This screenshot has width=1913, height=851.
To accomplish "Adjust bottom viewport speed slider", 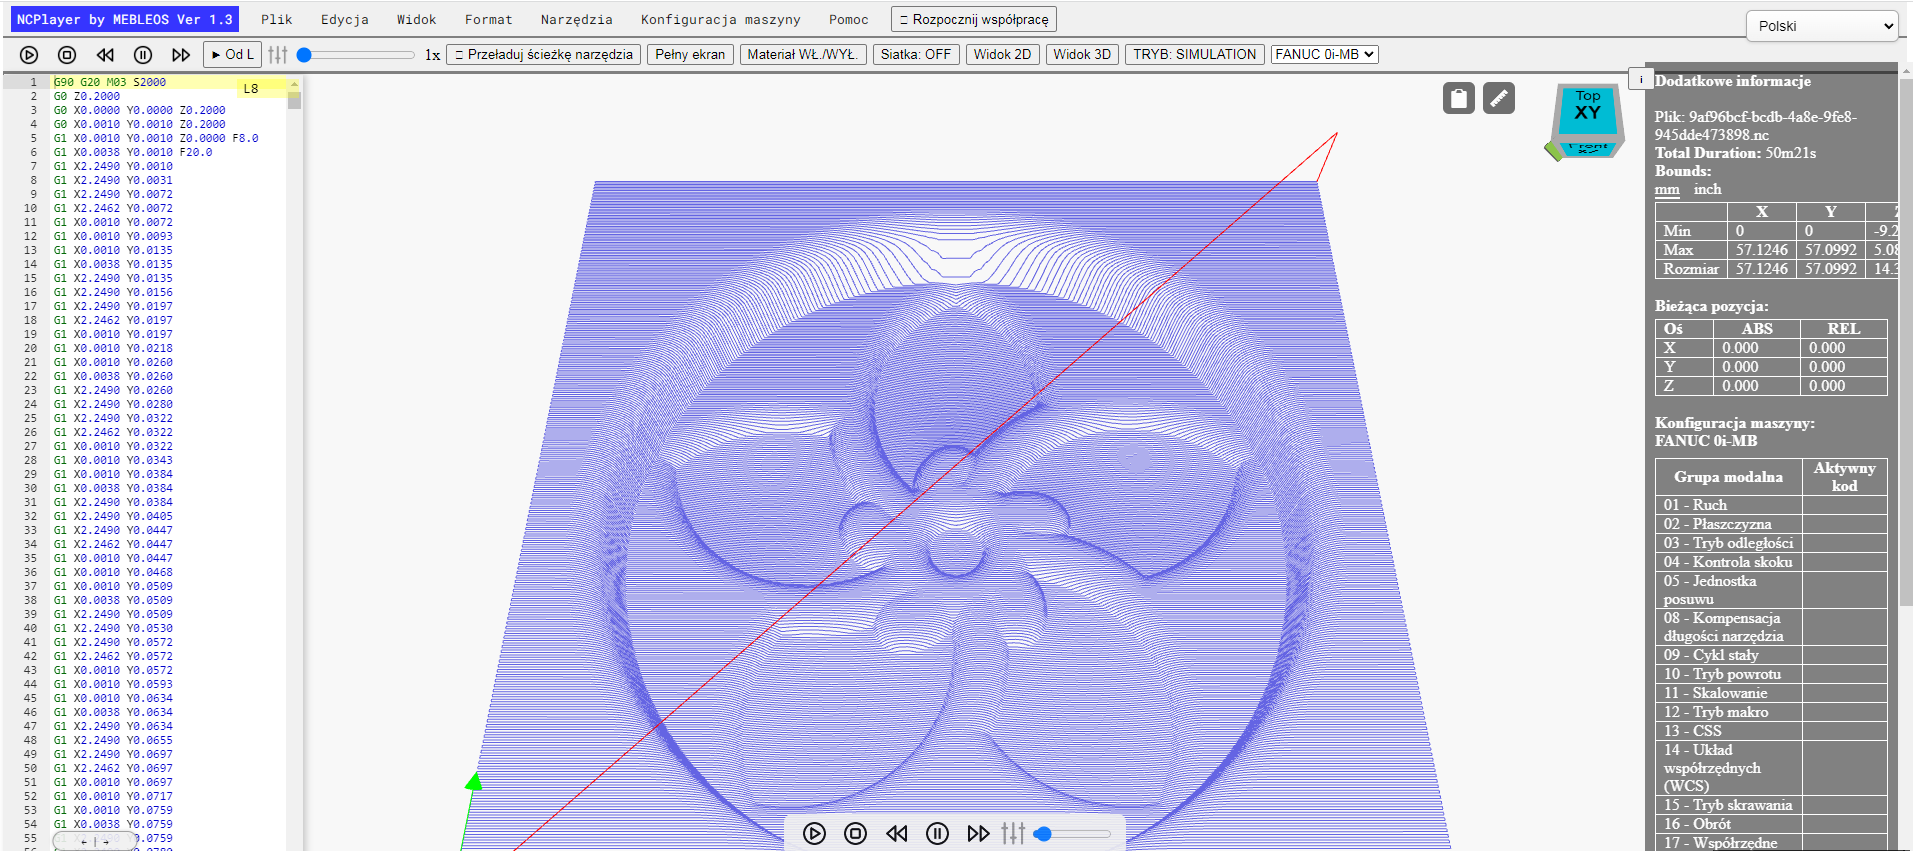I will (x=1073, y=833).
